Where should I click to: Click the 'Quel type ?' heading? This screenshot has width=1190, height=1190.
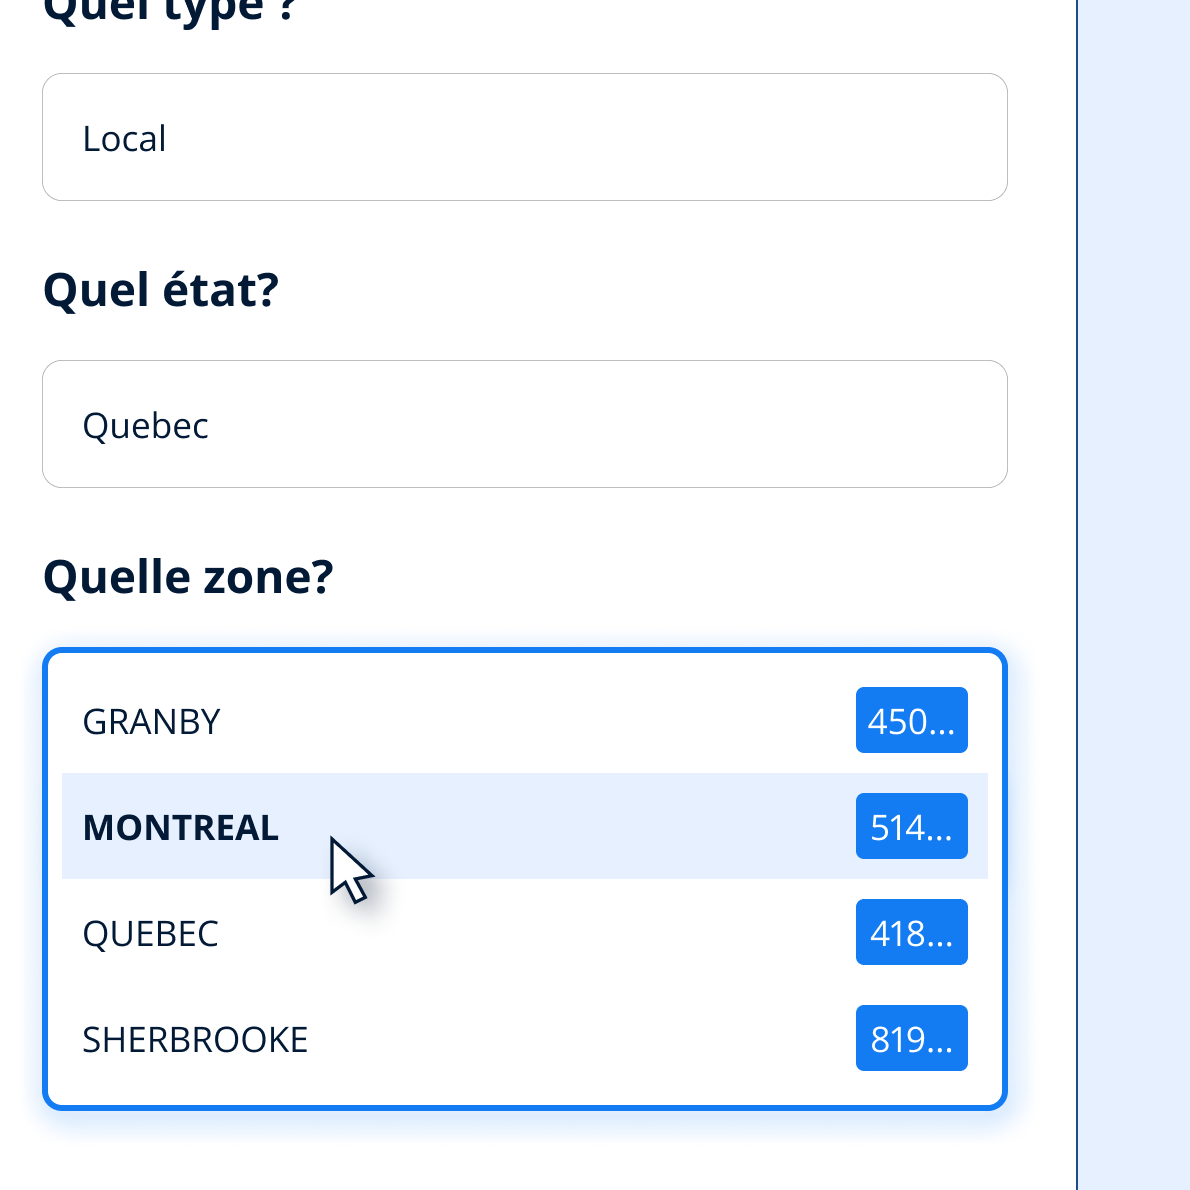click(170, 12)
